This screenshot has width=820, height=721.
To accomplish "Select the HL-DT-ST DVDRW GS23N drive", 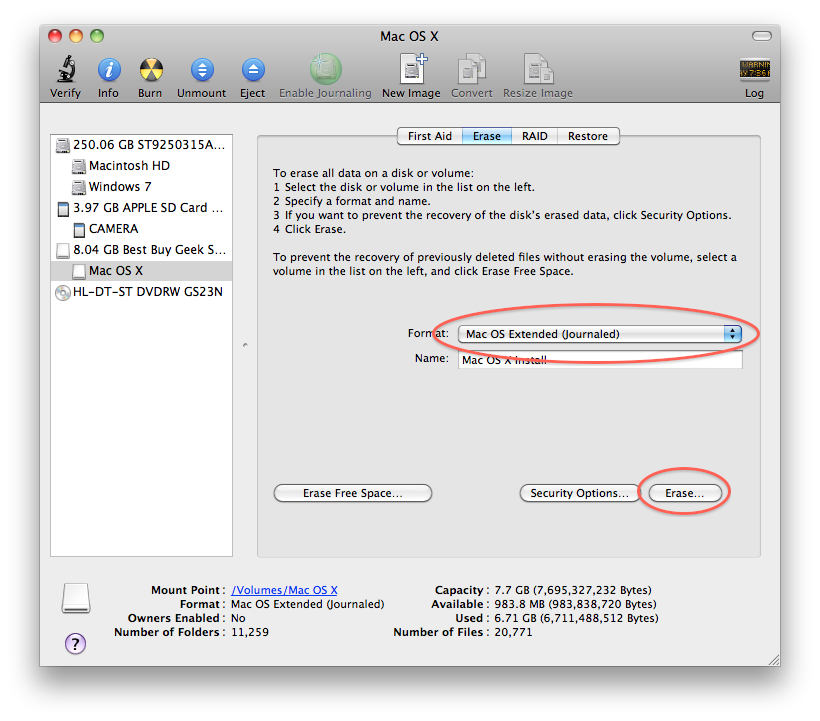I will 141,292.
